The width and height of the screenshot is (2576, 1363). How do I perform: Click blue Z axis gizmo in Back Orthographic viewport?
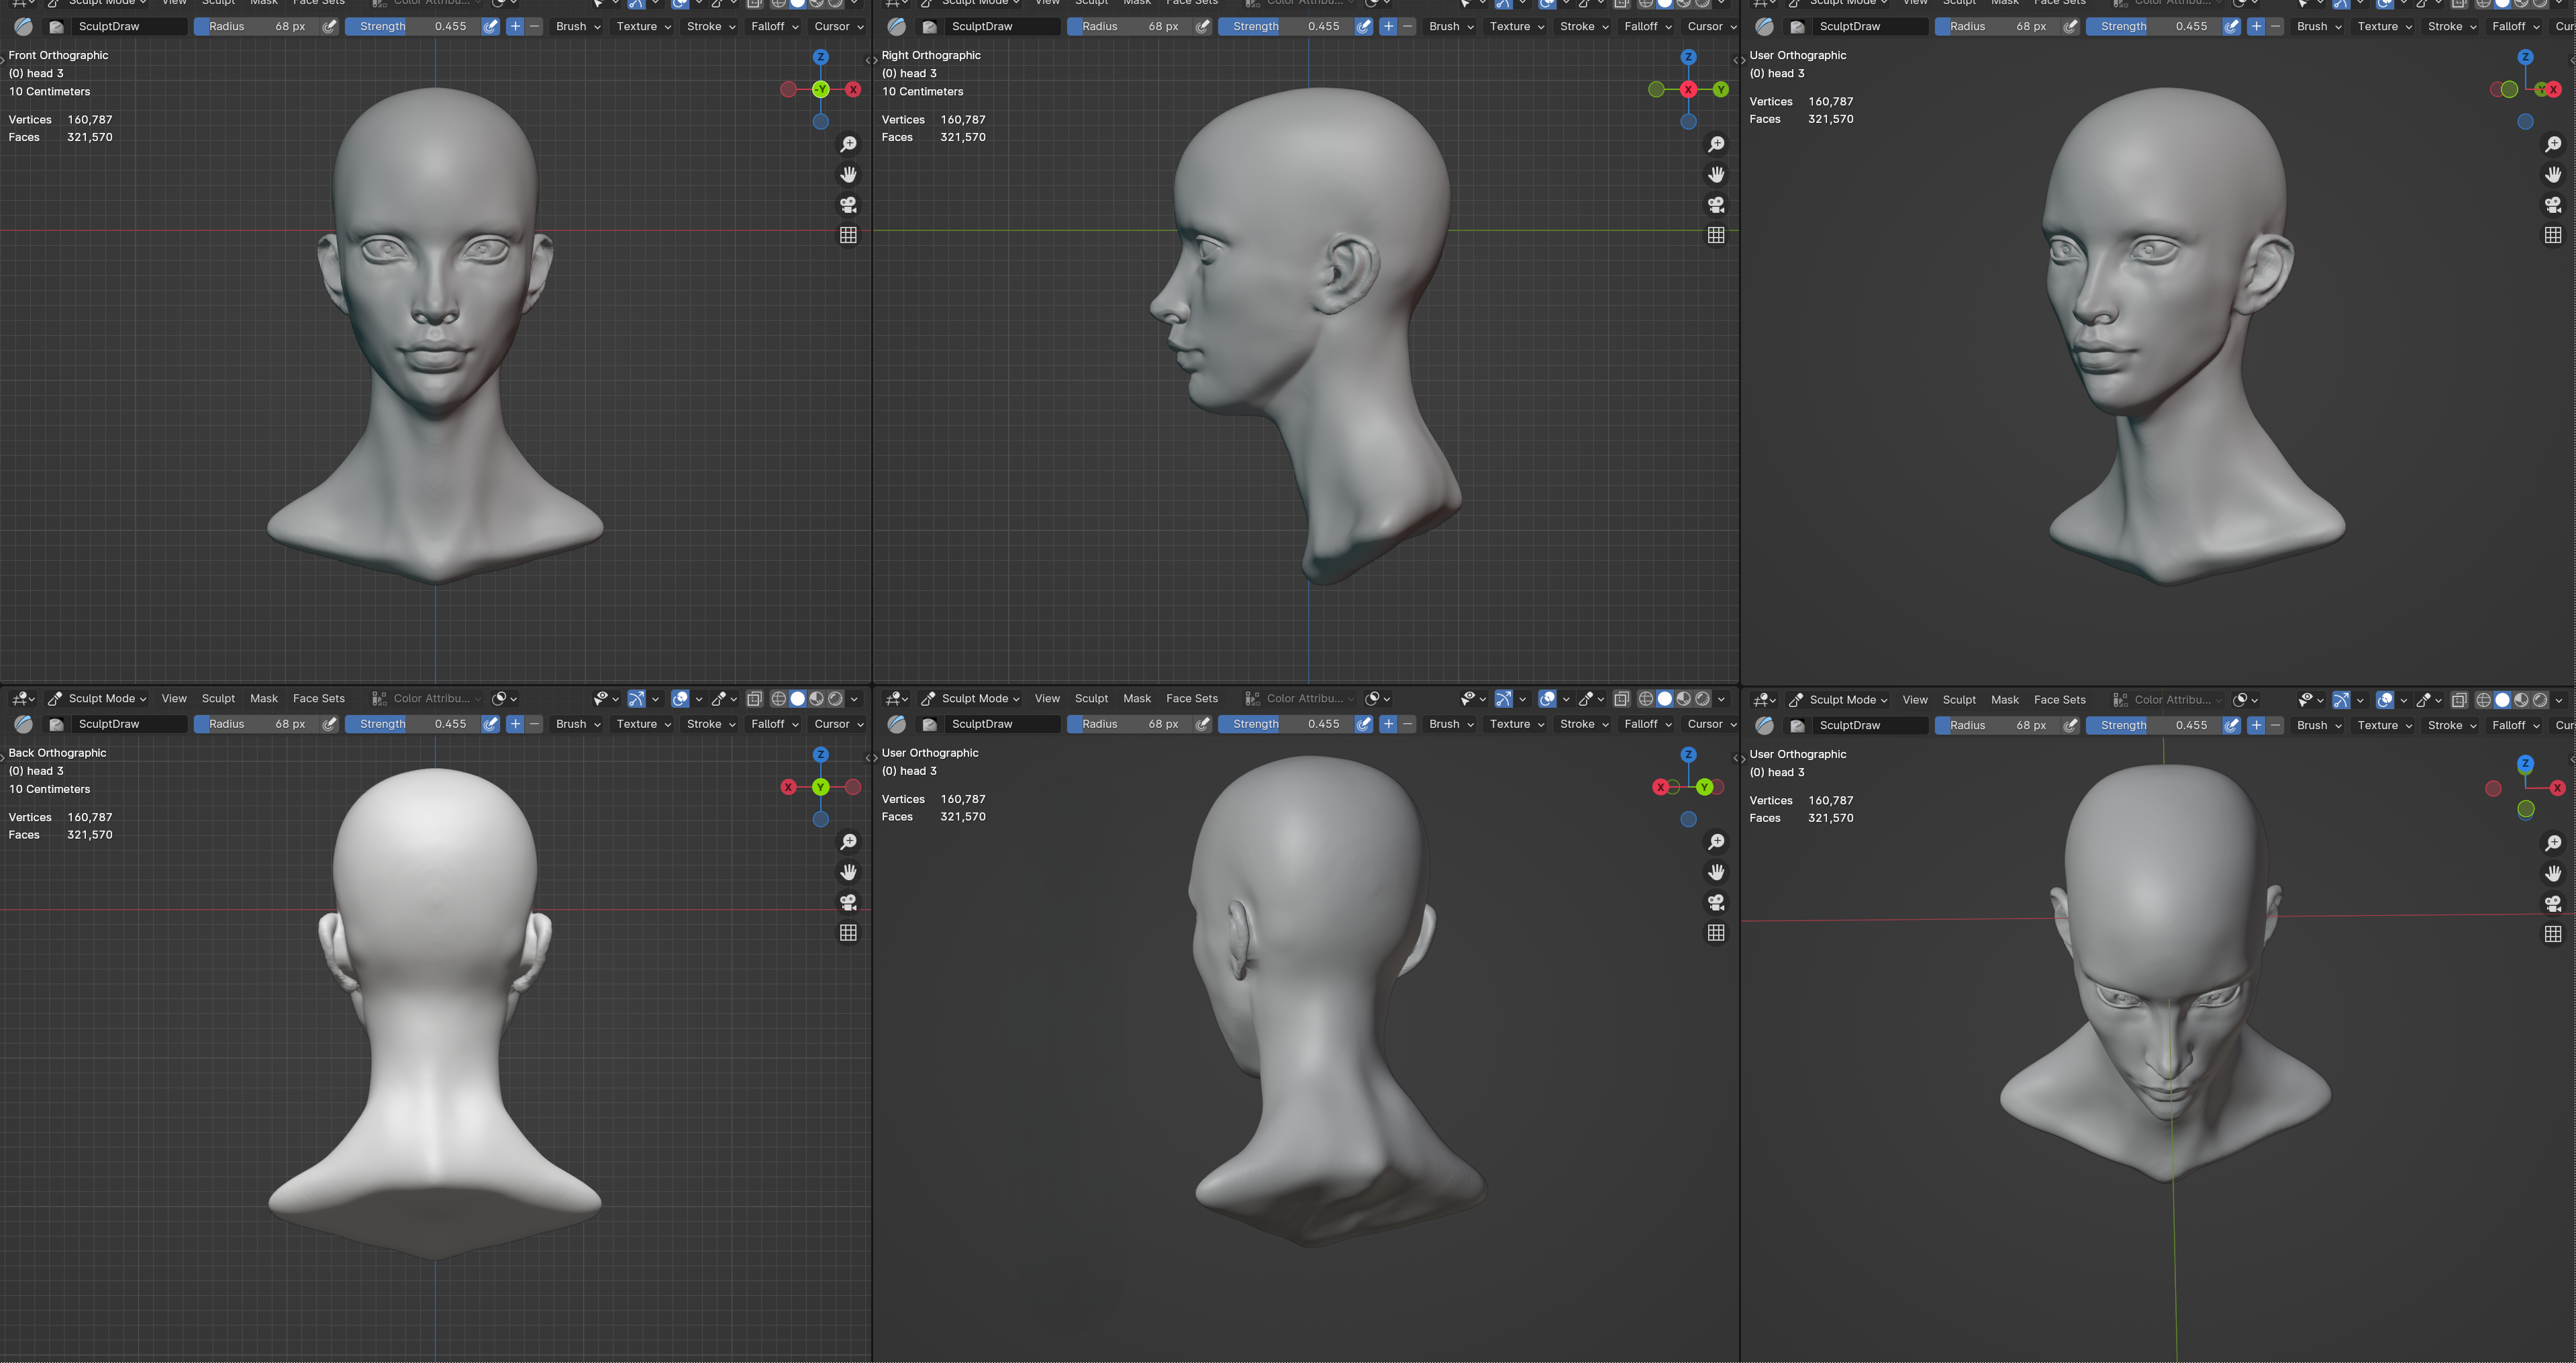820,755
